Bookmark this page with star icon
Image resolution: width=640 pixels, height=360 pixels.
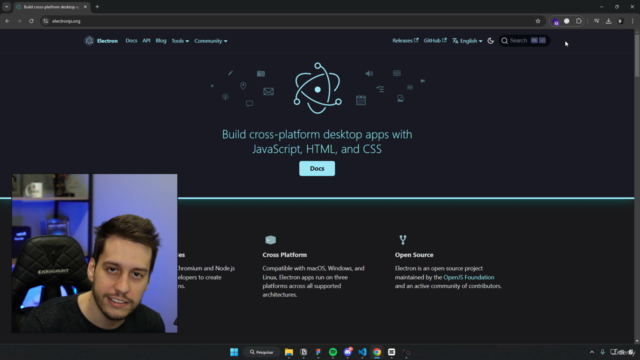[538, 21]
